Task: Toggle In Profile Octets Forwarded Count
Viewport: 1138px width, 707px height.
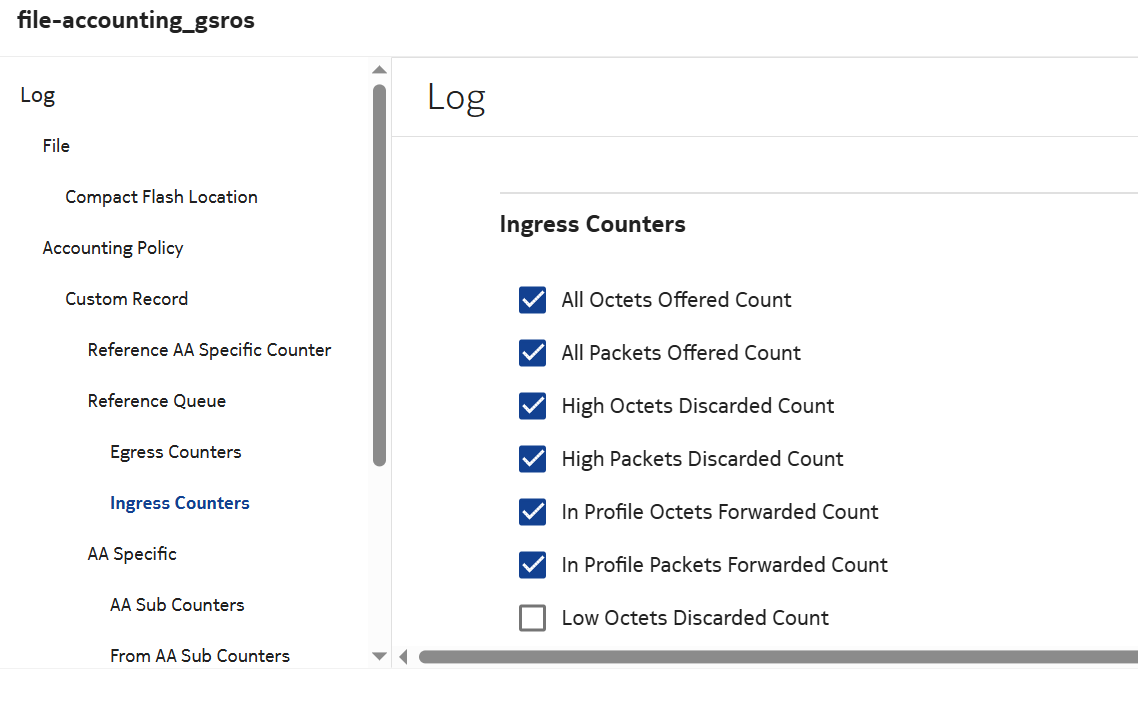Action: pyautogui.click(x=532, y=512)
